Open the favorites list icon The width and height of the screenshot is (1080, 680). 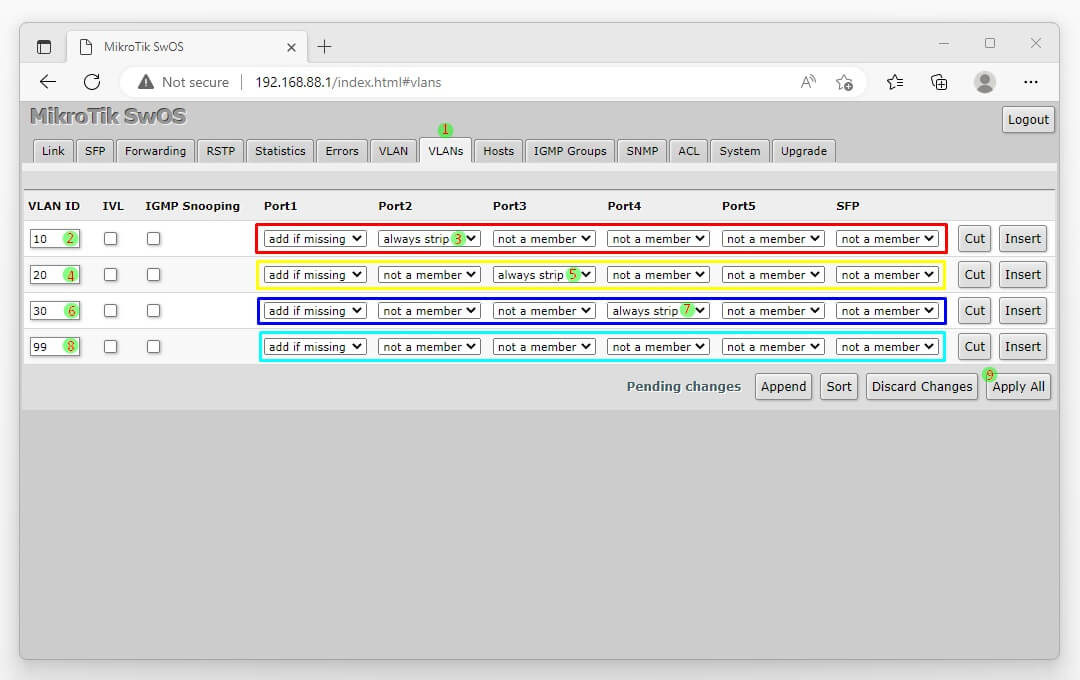point(895,82)
